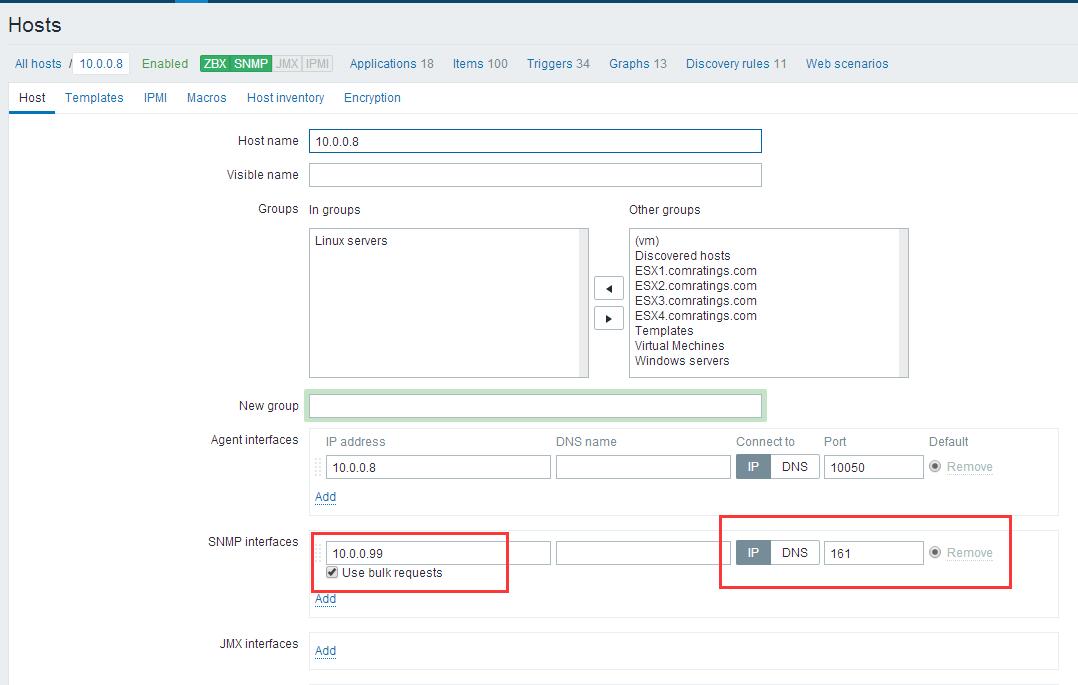This screenshot has width=1078, height=685.
Task: Open the Encryption tab
Action: (372, 98)
